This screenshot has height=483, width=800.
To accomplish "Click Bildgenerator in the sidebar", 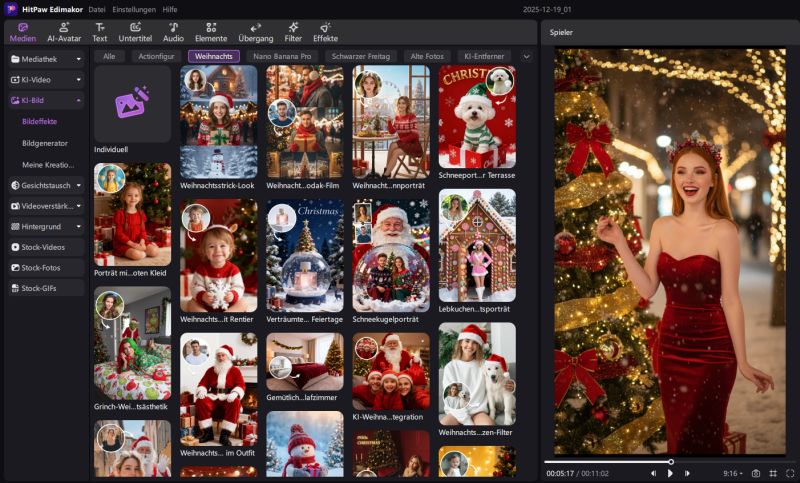I will point(44,143).
